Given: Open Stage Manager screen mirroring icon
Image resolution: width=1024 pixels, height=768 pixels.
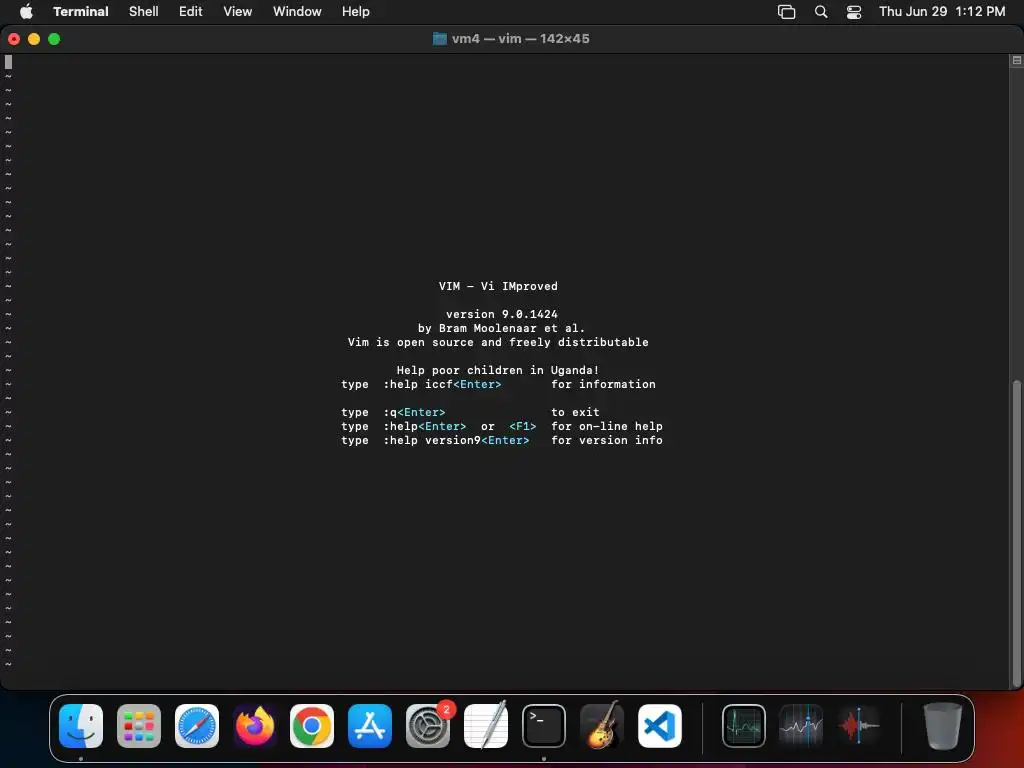Looking at the screenshot, I should pos(786,12).
